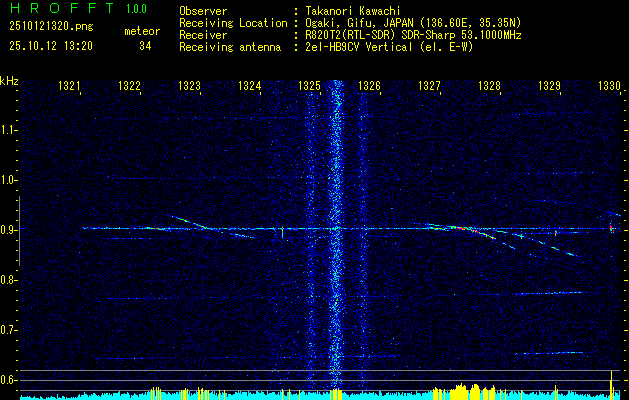This screenshot has height=400, width=629.
Task: Click the 1323 time axis marker
Action: click(x=189, y=85)
